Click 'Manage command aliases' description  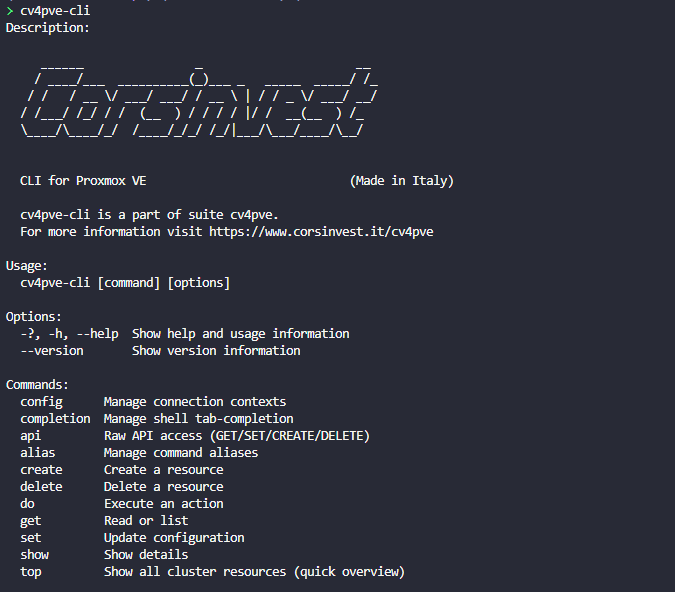[x=181, y=453]
